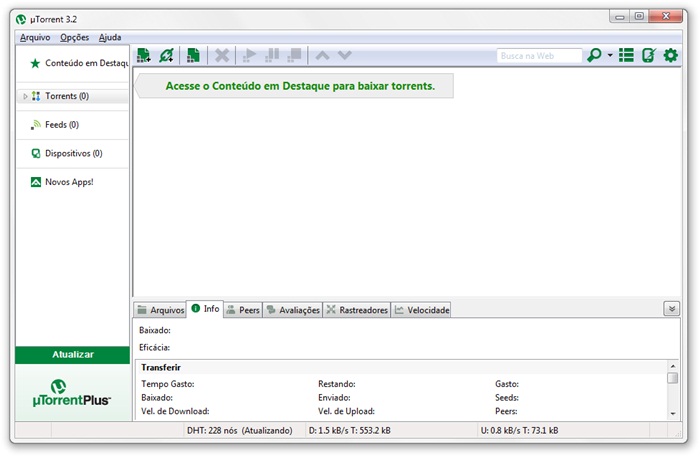Image resolution: width=700 pixels, height=457 pixels.
Task: Open Preferences with the gear icon
Action: tap(671, 55)
